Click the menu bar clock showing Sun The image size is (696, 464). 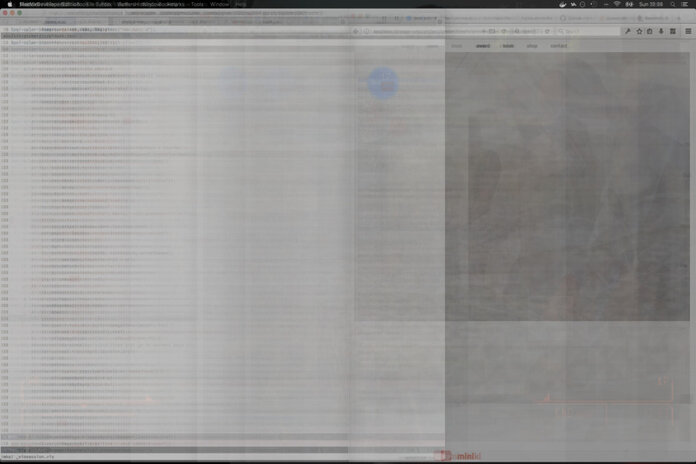pos(651,4)
